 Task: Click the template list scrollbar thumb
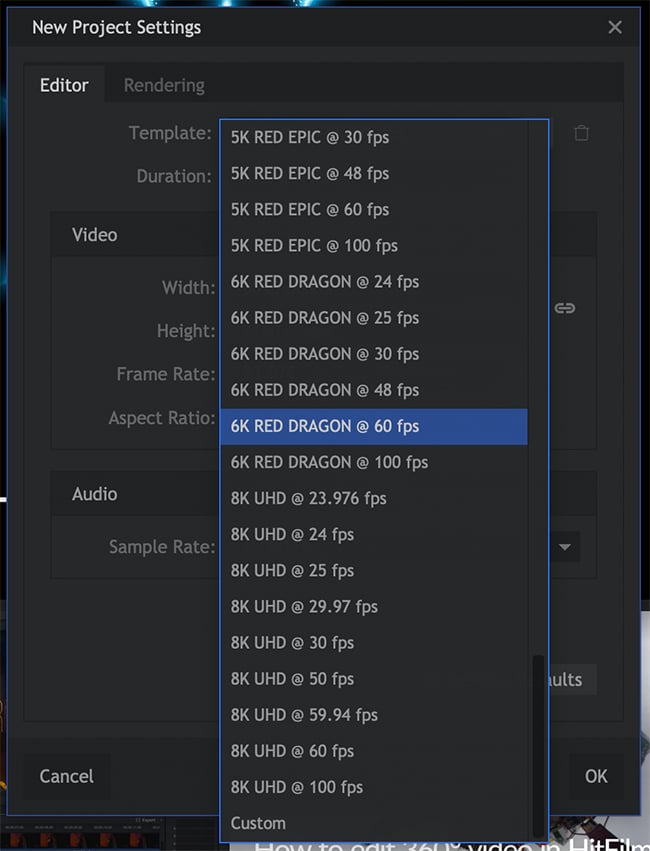coord(538,746)
